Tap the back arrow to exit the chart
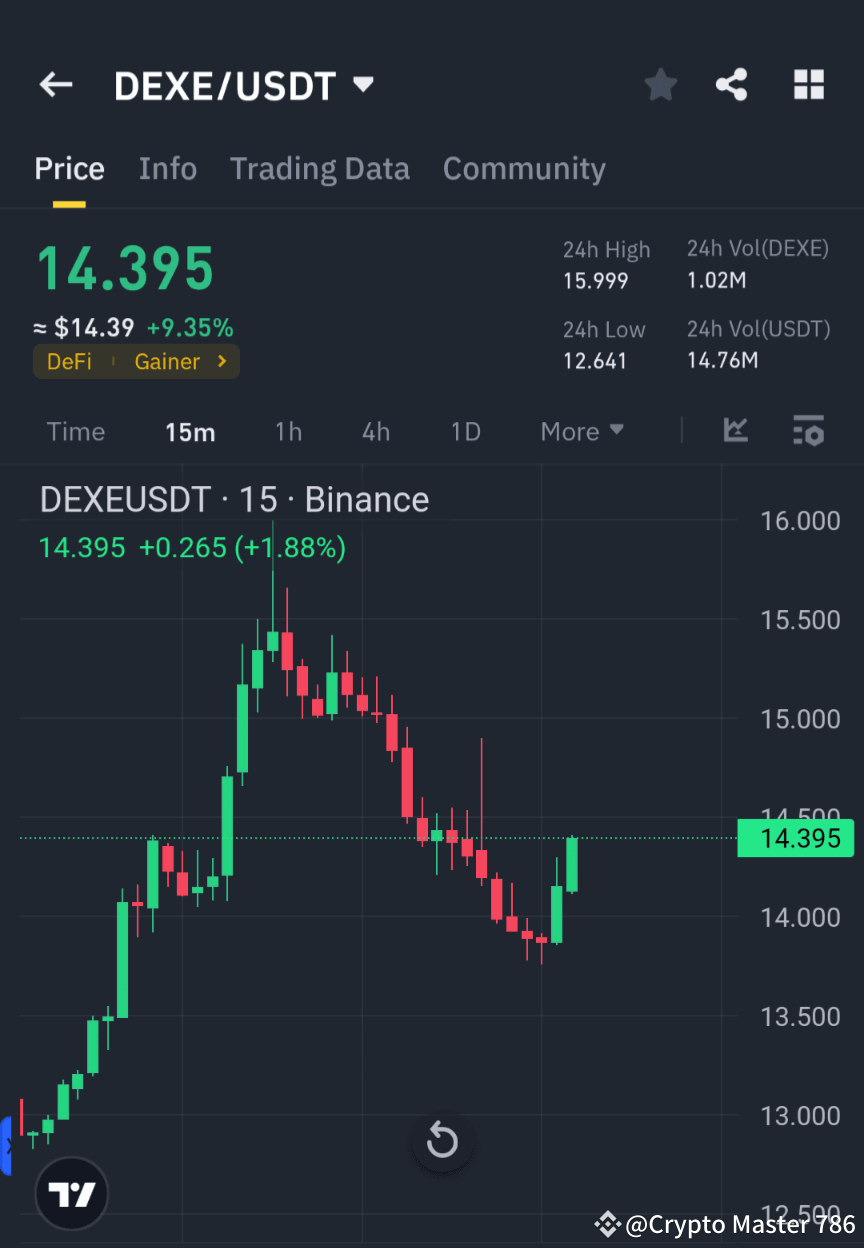 coord(55,85)
